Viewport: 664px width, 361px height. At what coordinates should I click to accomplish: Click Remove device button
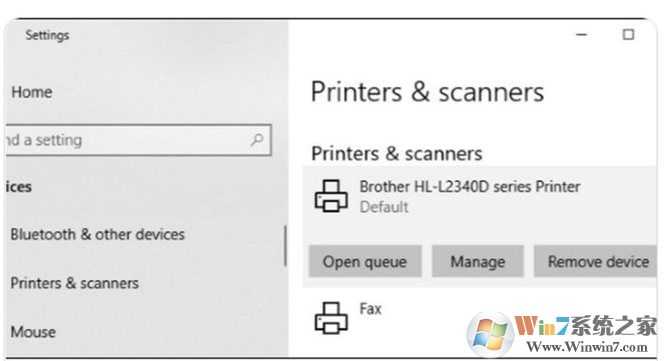tap(596, 261)
